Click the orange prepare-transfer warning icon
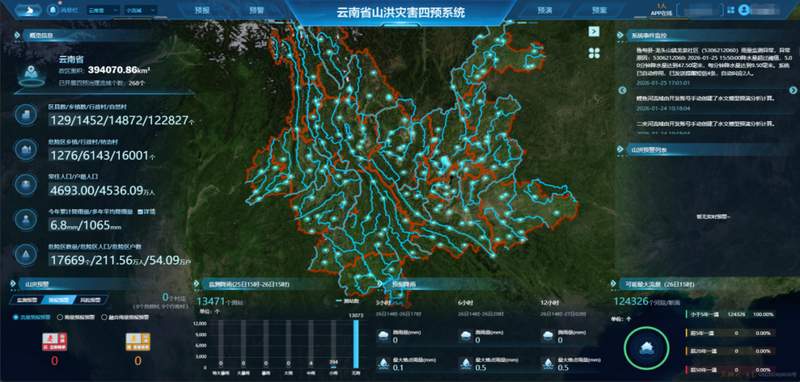The image size is (800, 382). click(x=138, y=342)
